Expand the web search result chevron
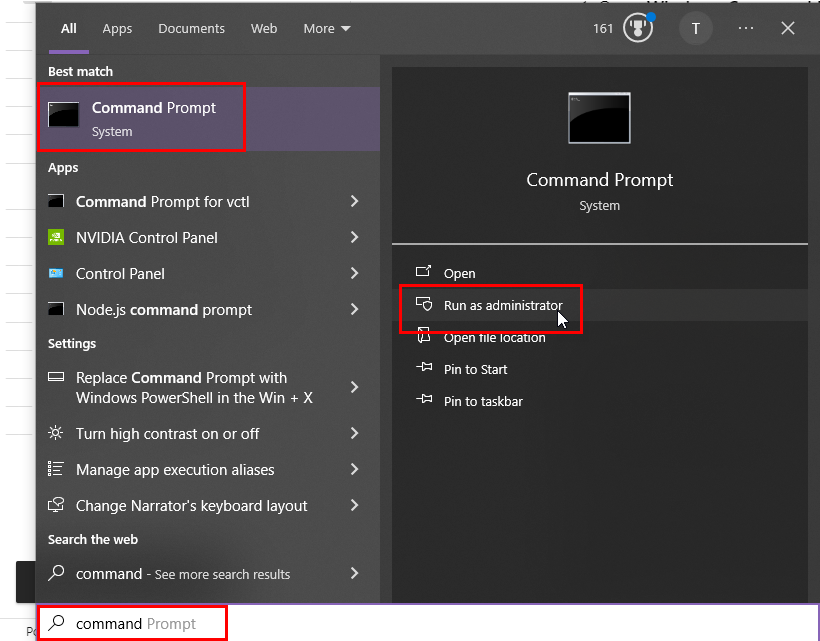The height and width of the screenshot is (641, 820). (355, 574)
